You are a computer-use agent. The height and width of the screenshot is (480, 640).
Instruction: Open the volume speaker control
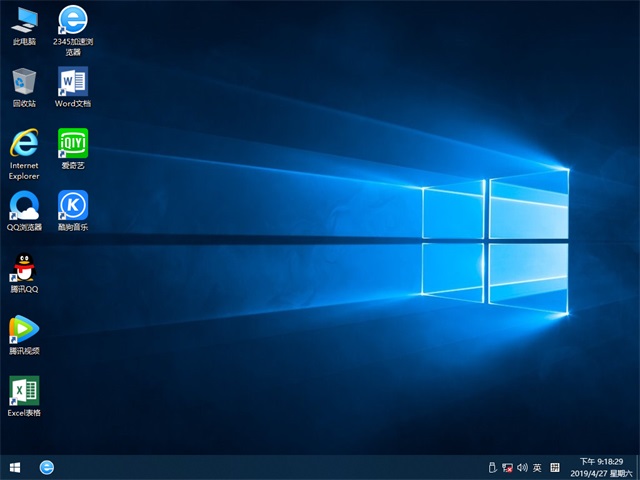[x=522, y=467]
